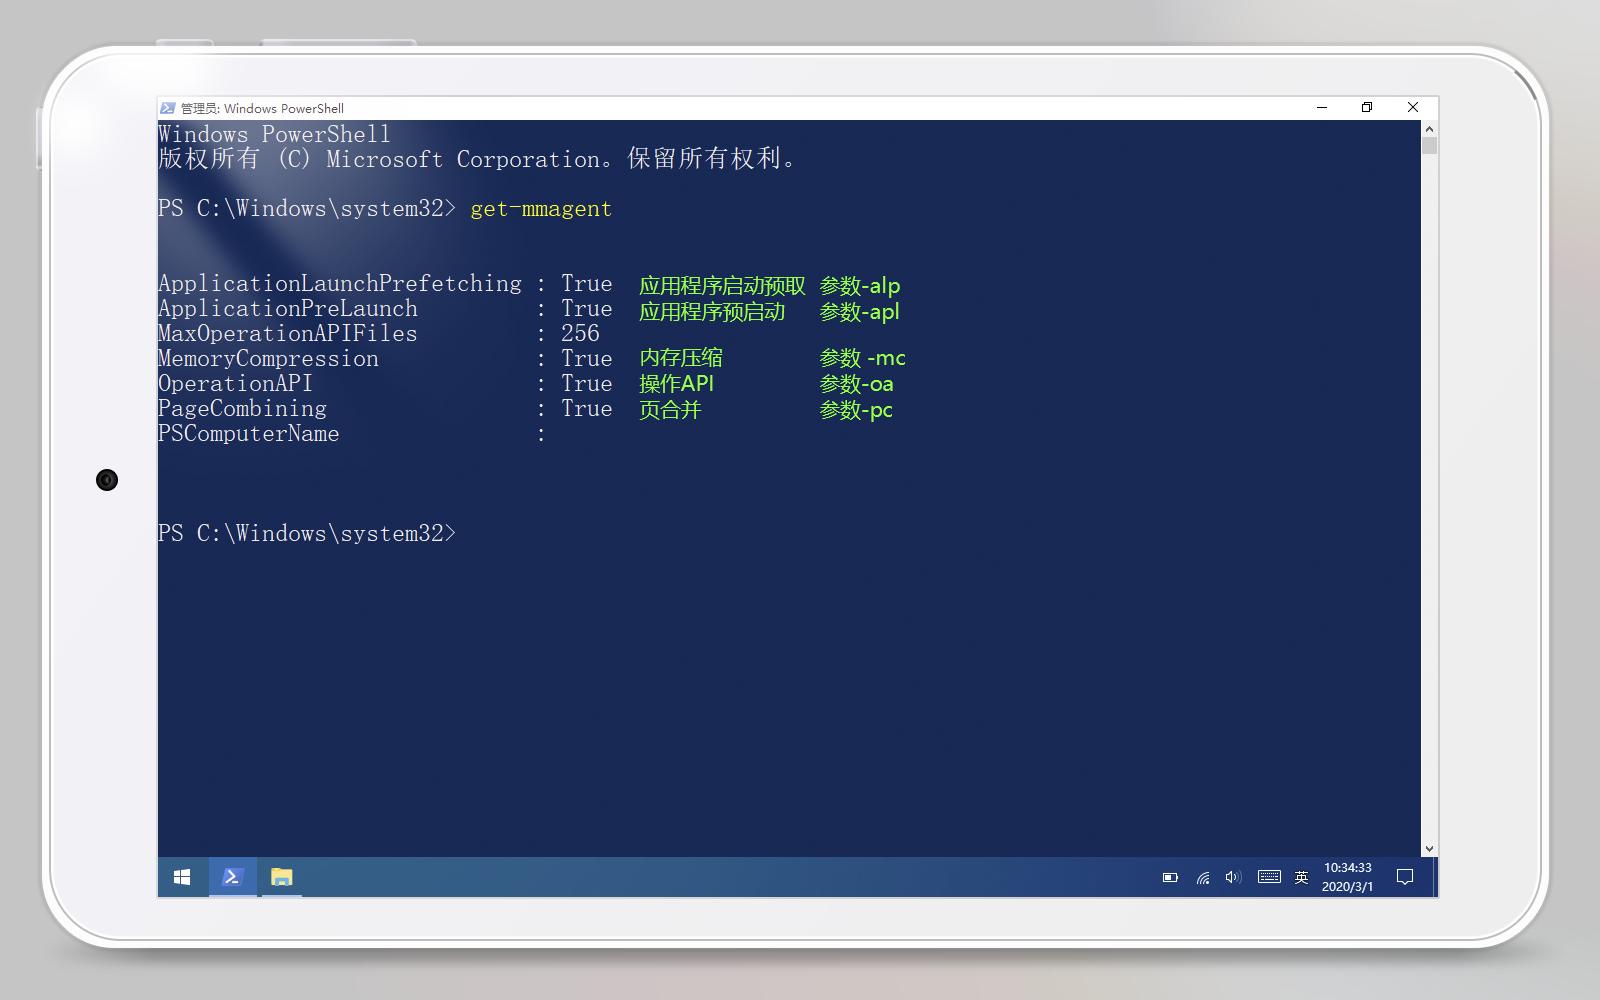The image size is (1600, 1000).
Task: Minimize the PowerShell window
Action: coord(1321,107)
